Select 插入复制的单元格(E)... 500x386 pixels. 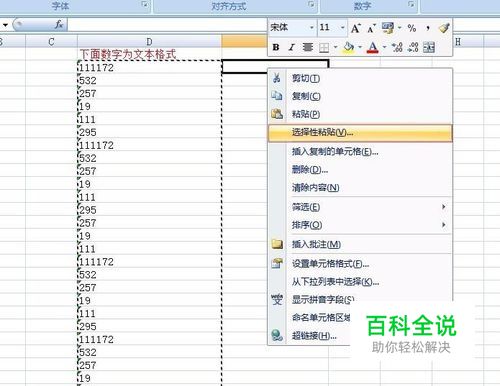(x=360, y=152)
